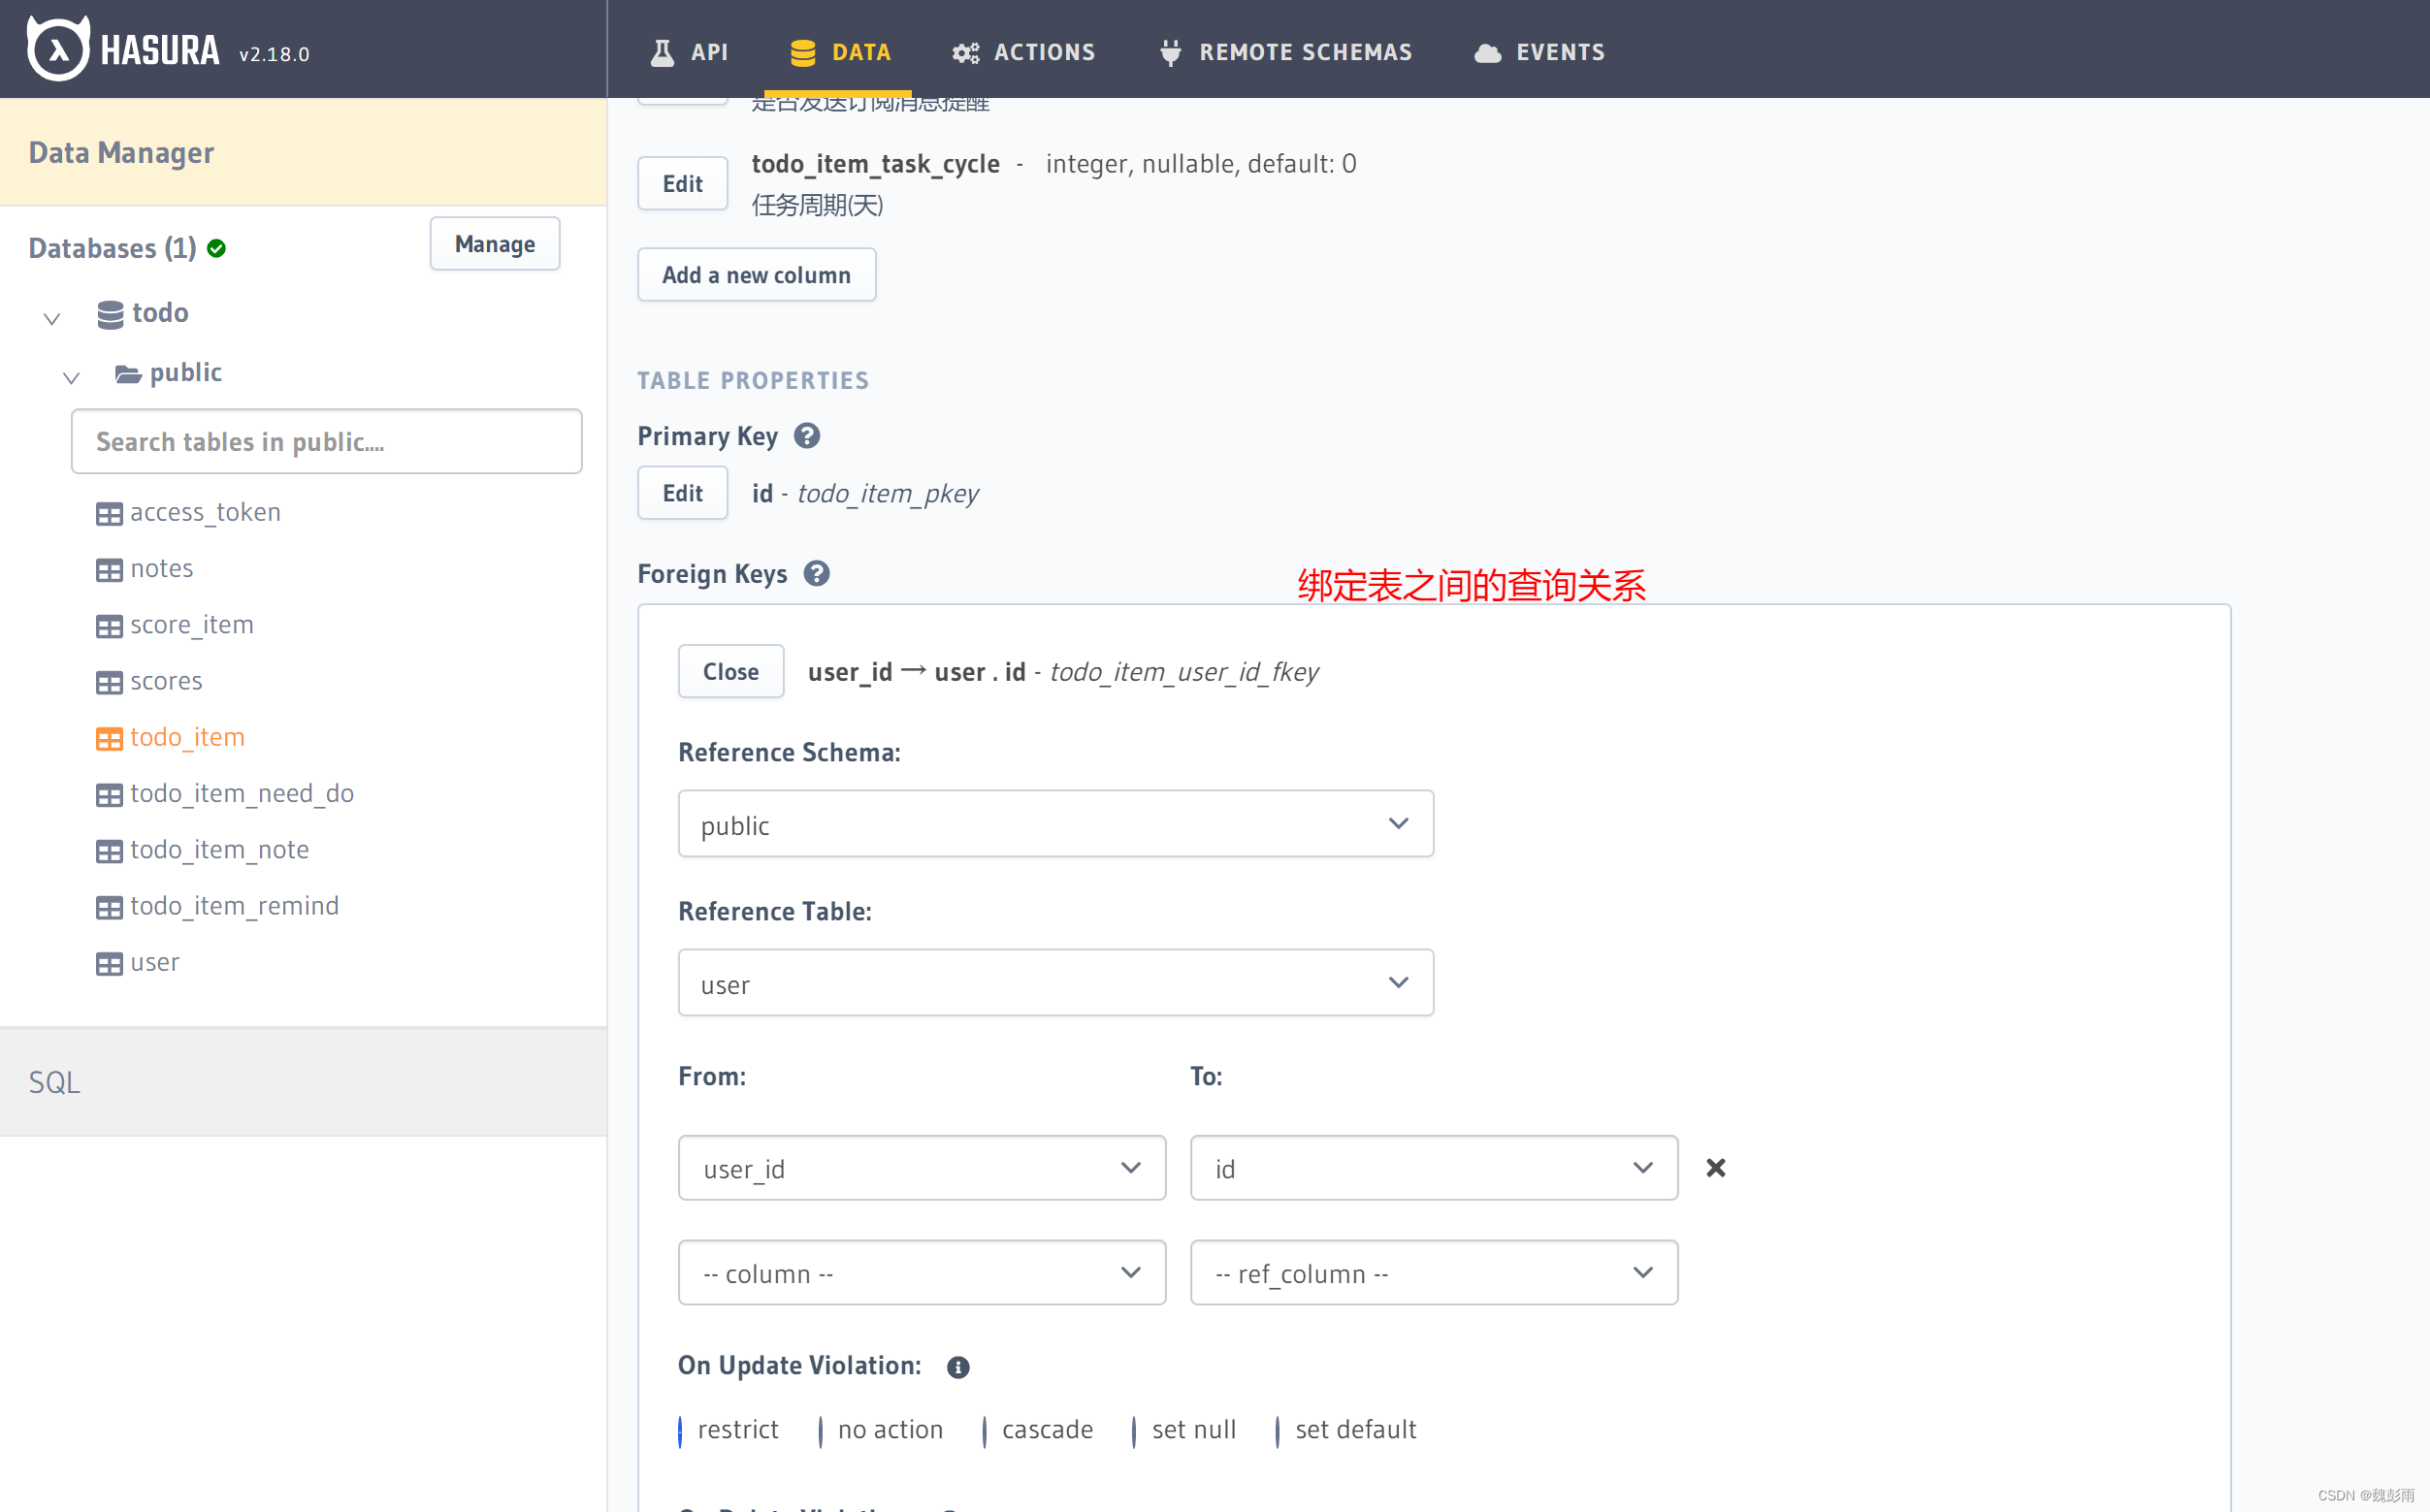
Task: Click the On Update Violation info icon
Action: point(957,1367)
